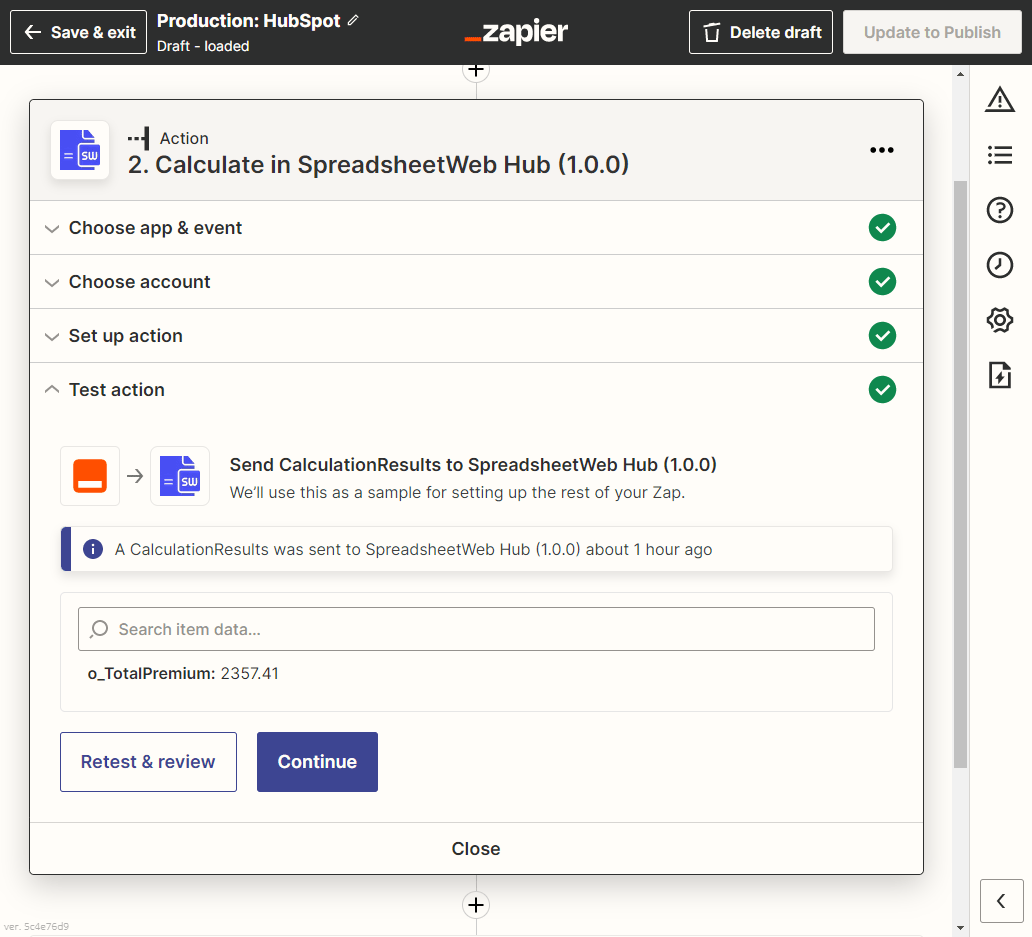The width and height of the screenshot is (1032, 937).
Task: Add step with top plus button
Action: click(x=476, y=70)
